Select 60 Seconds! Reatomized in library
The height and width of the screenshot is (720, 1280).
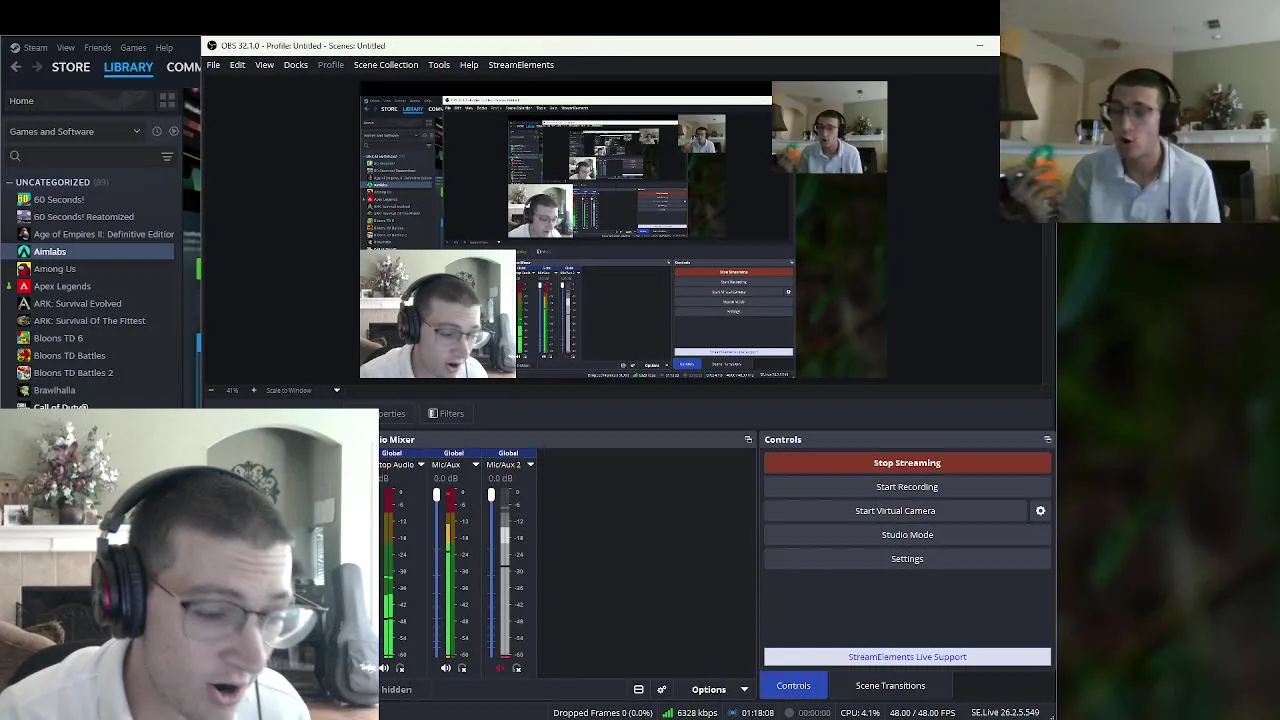(x=83, y=217)
